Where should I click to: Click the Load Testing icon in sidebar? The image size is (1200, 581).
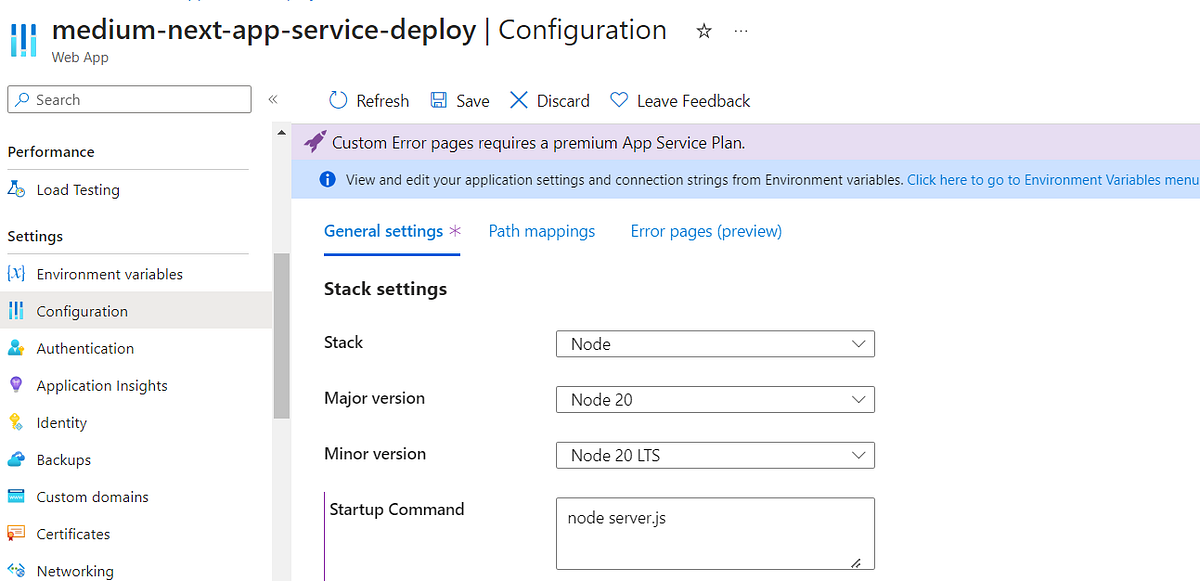[16, 189]
